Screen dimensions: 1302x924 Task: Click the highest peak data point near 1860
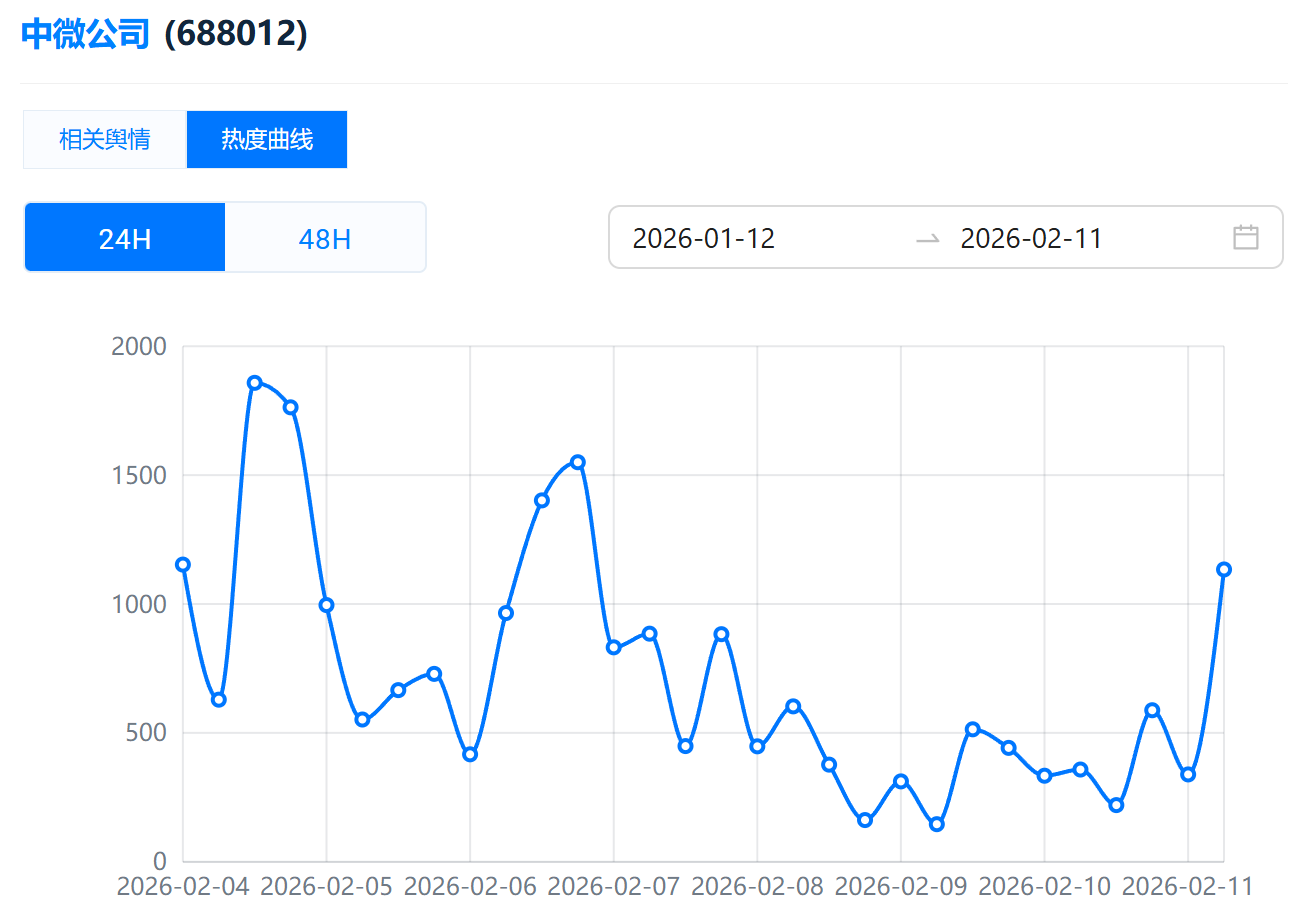pyautogui.click(x=255, y=383)
